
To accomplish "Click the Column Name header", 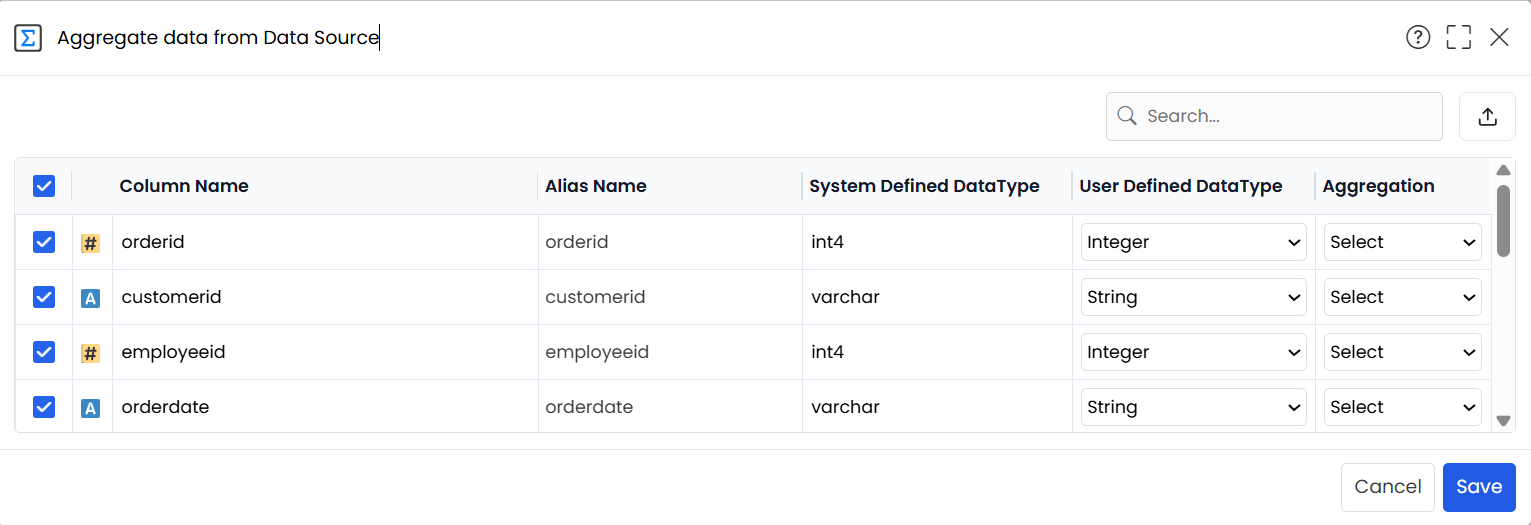I will [184, 186].
